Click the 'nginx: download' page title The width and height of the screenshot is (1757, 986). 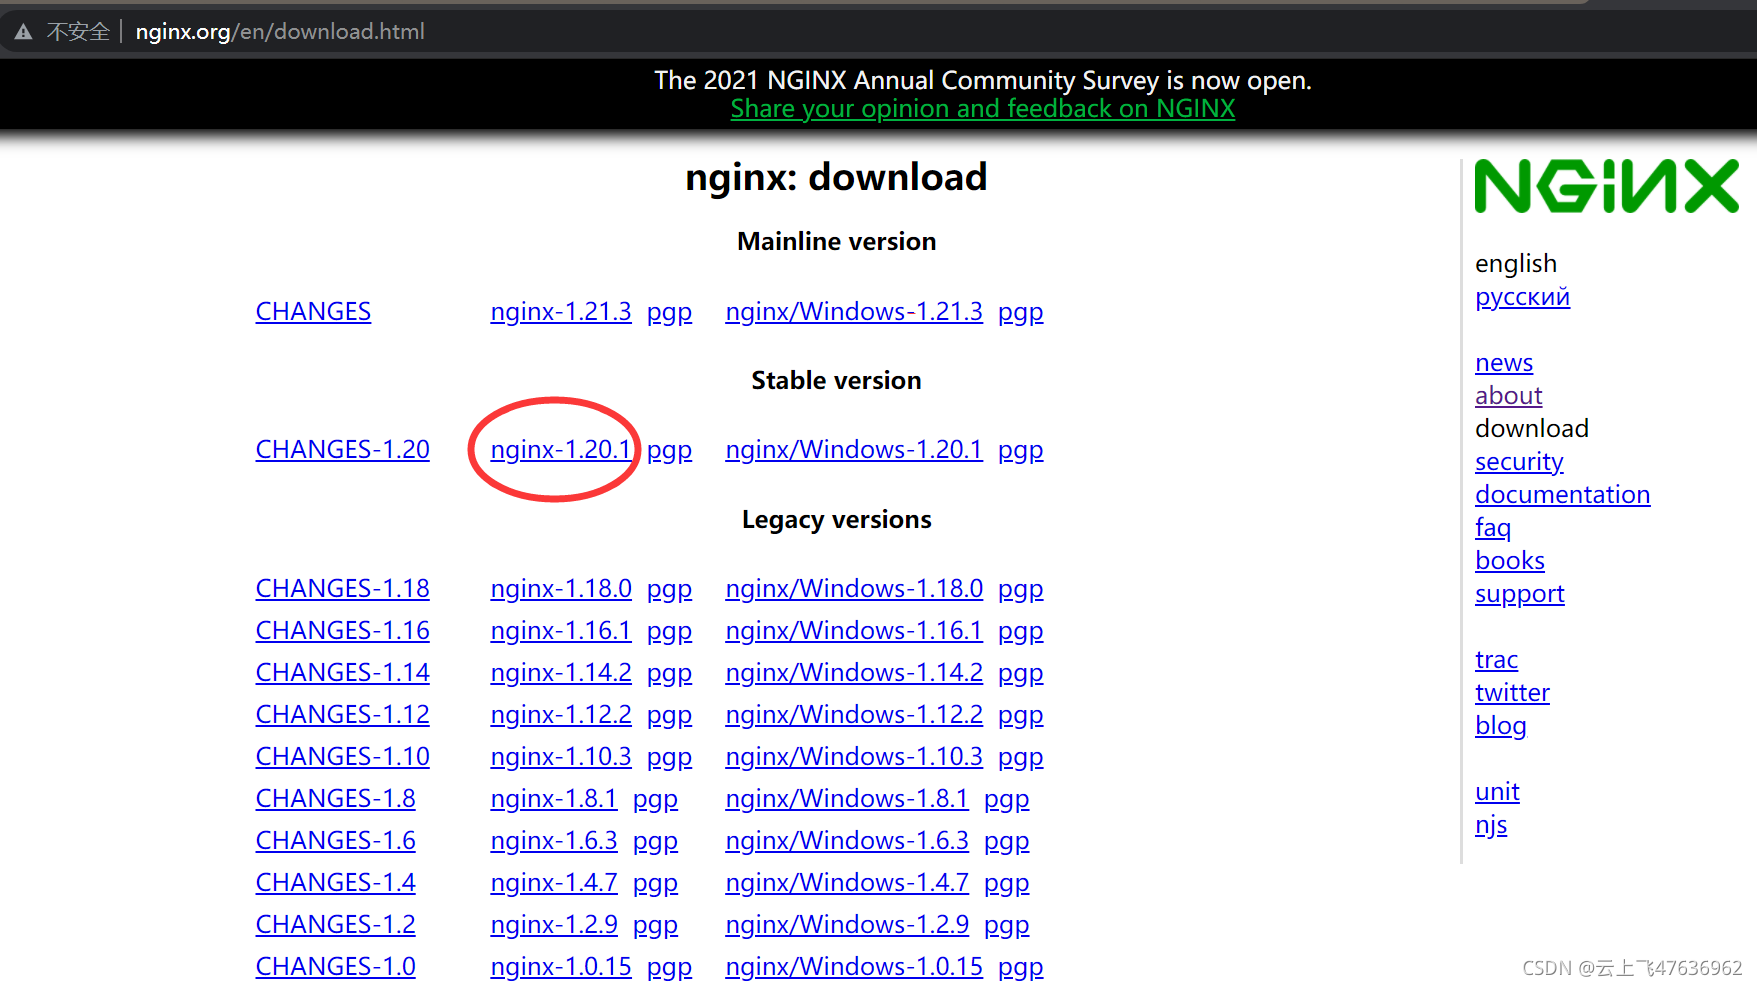(836, 178)
